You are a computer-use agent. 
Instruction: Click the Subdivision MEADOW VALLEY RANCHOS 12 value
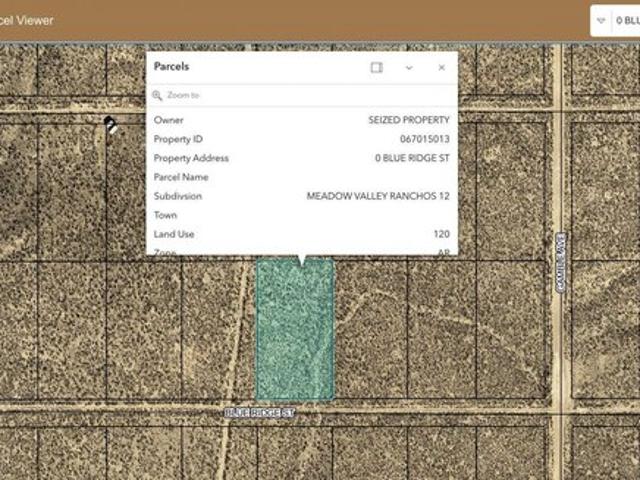(377, 196)
